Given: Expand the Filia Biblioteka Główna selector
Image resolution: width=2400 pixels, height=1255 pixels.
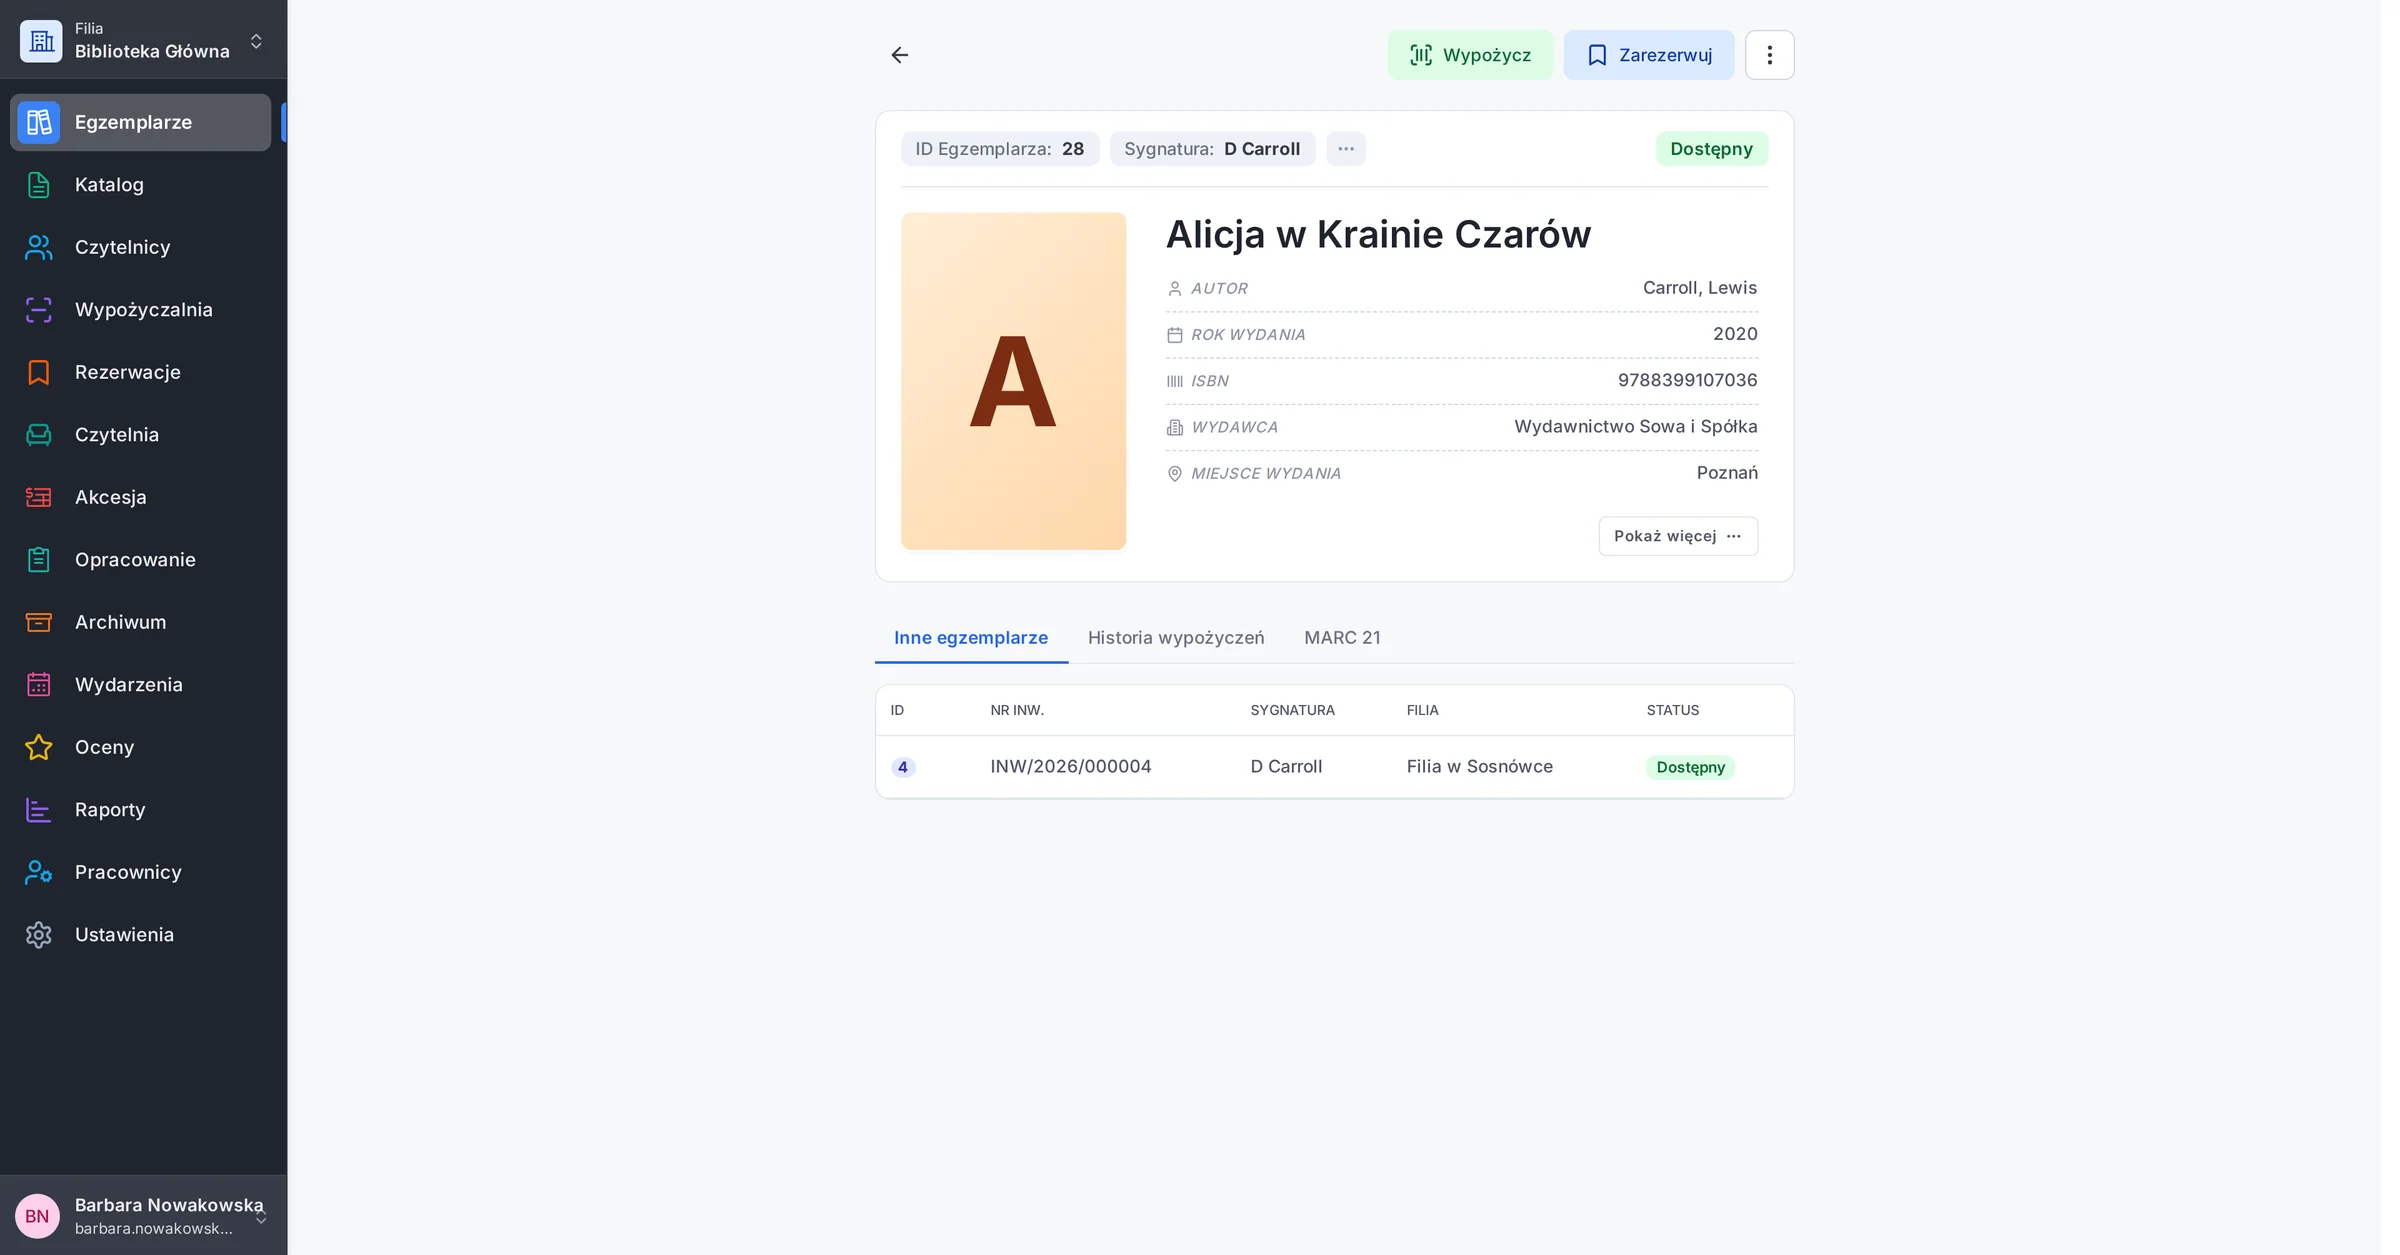Looking at the screenshot, I should pyautogui.click(x=143, y=40).
